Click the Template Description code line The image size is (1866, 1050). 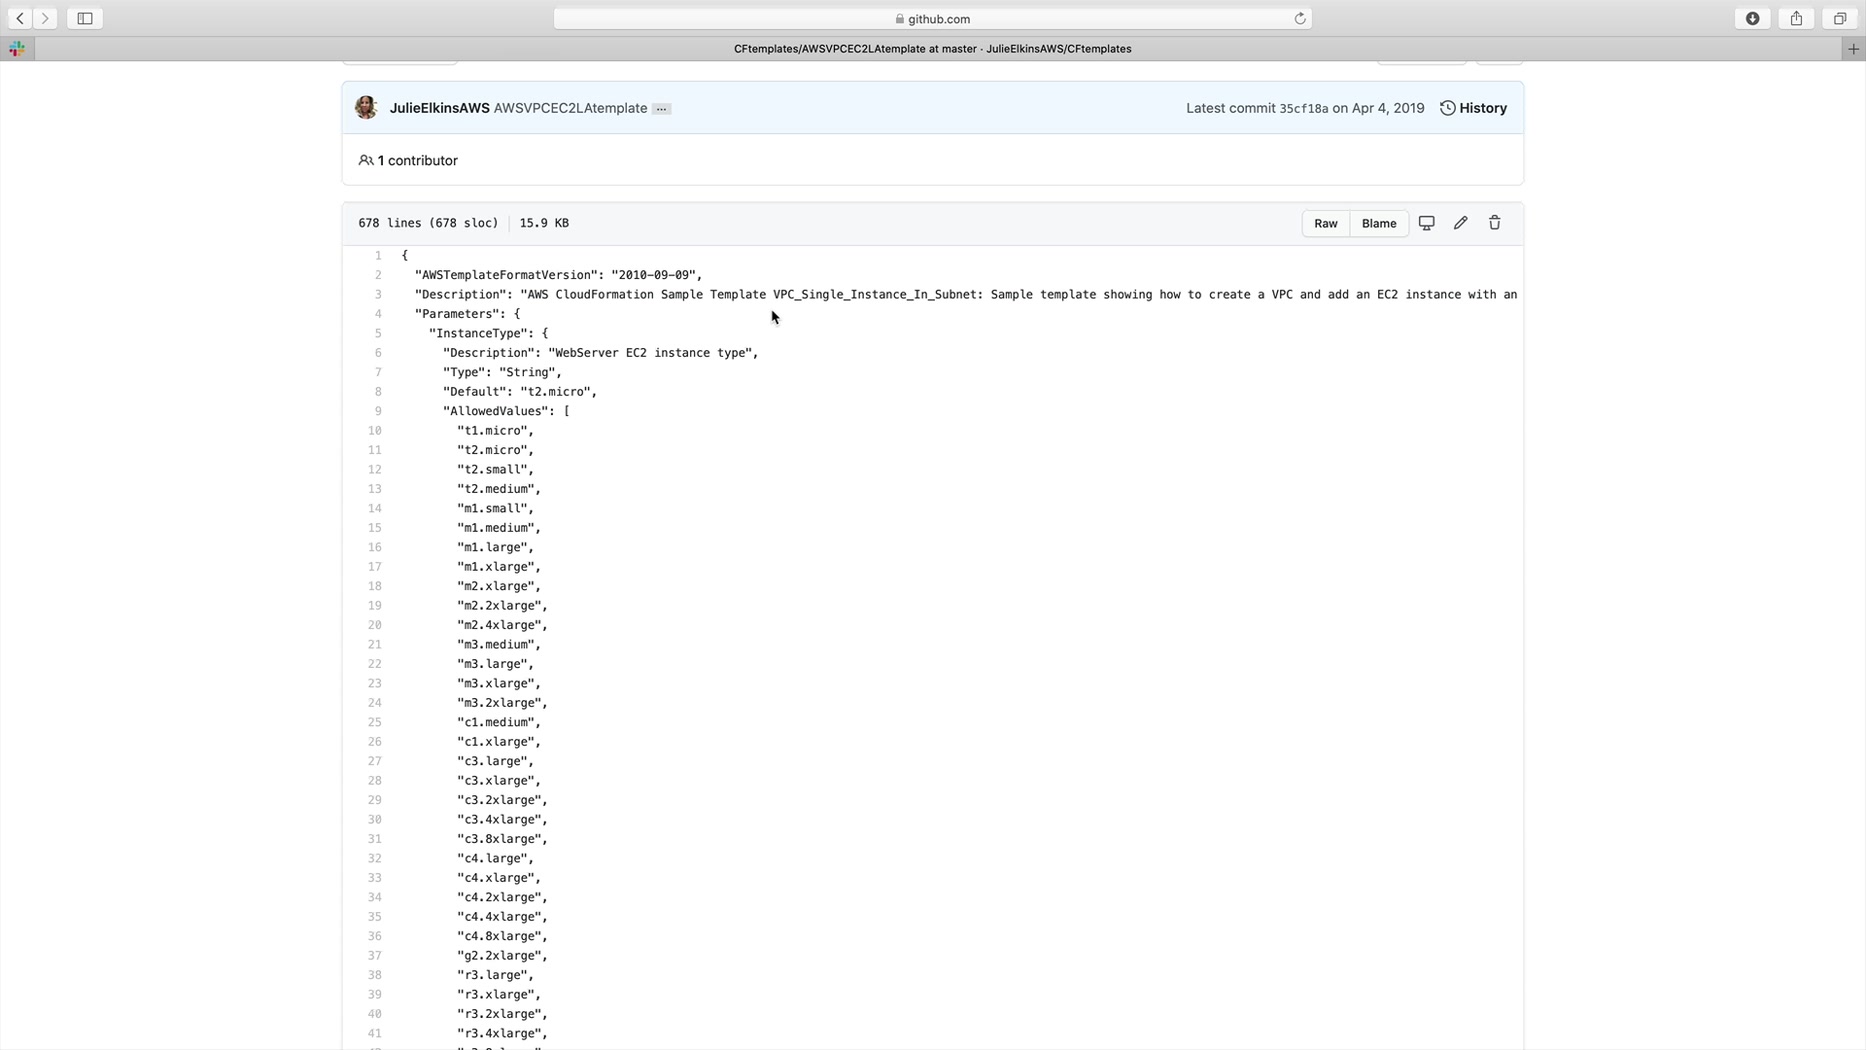(x=966, y=295)
